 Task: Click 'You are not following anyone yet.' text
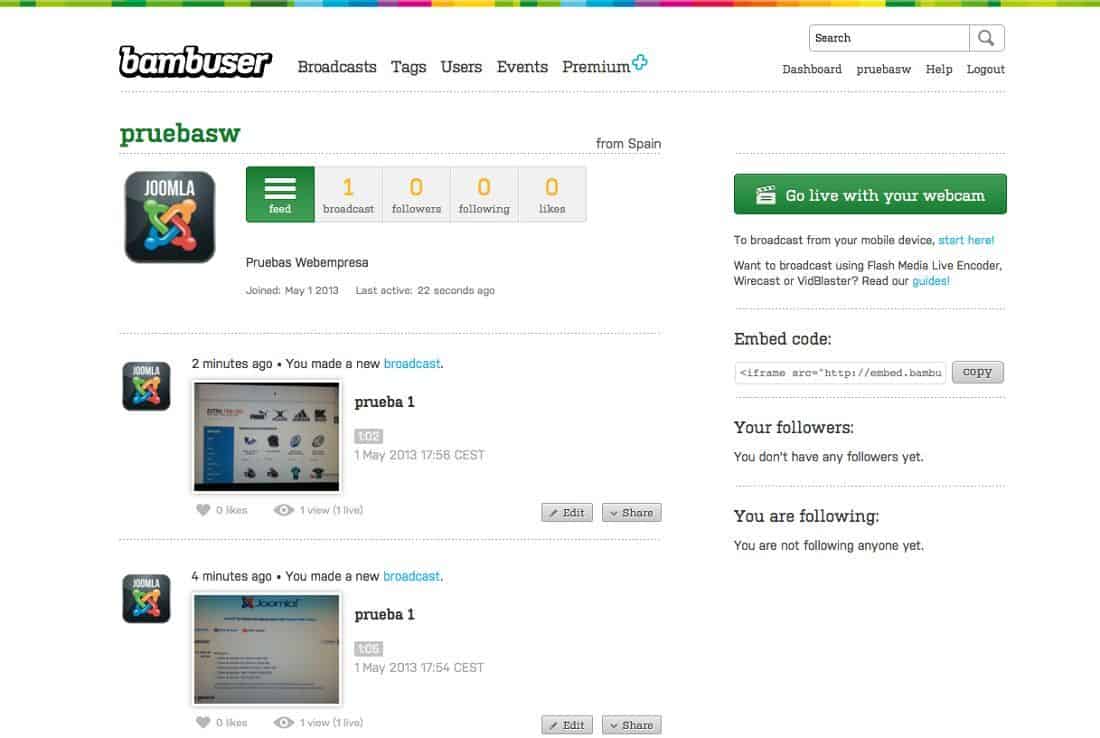[829, 545]
